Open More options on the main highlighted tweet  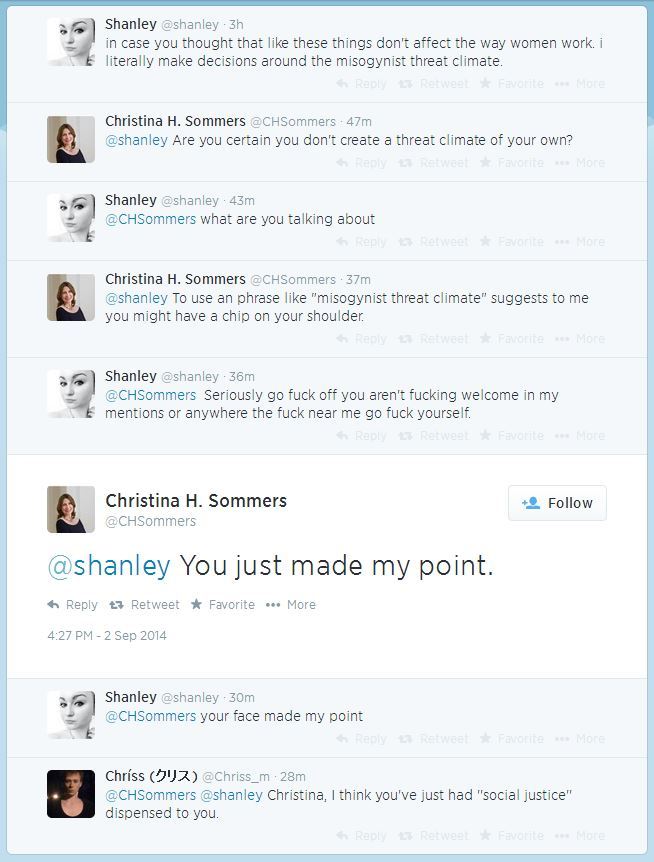291,605
